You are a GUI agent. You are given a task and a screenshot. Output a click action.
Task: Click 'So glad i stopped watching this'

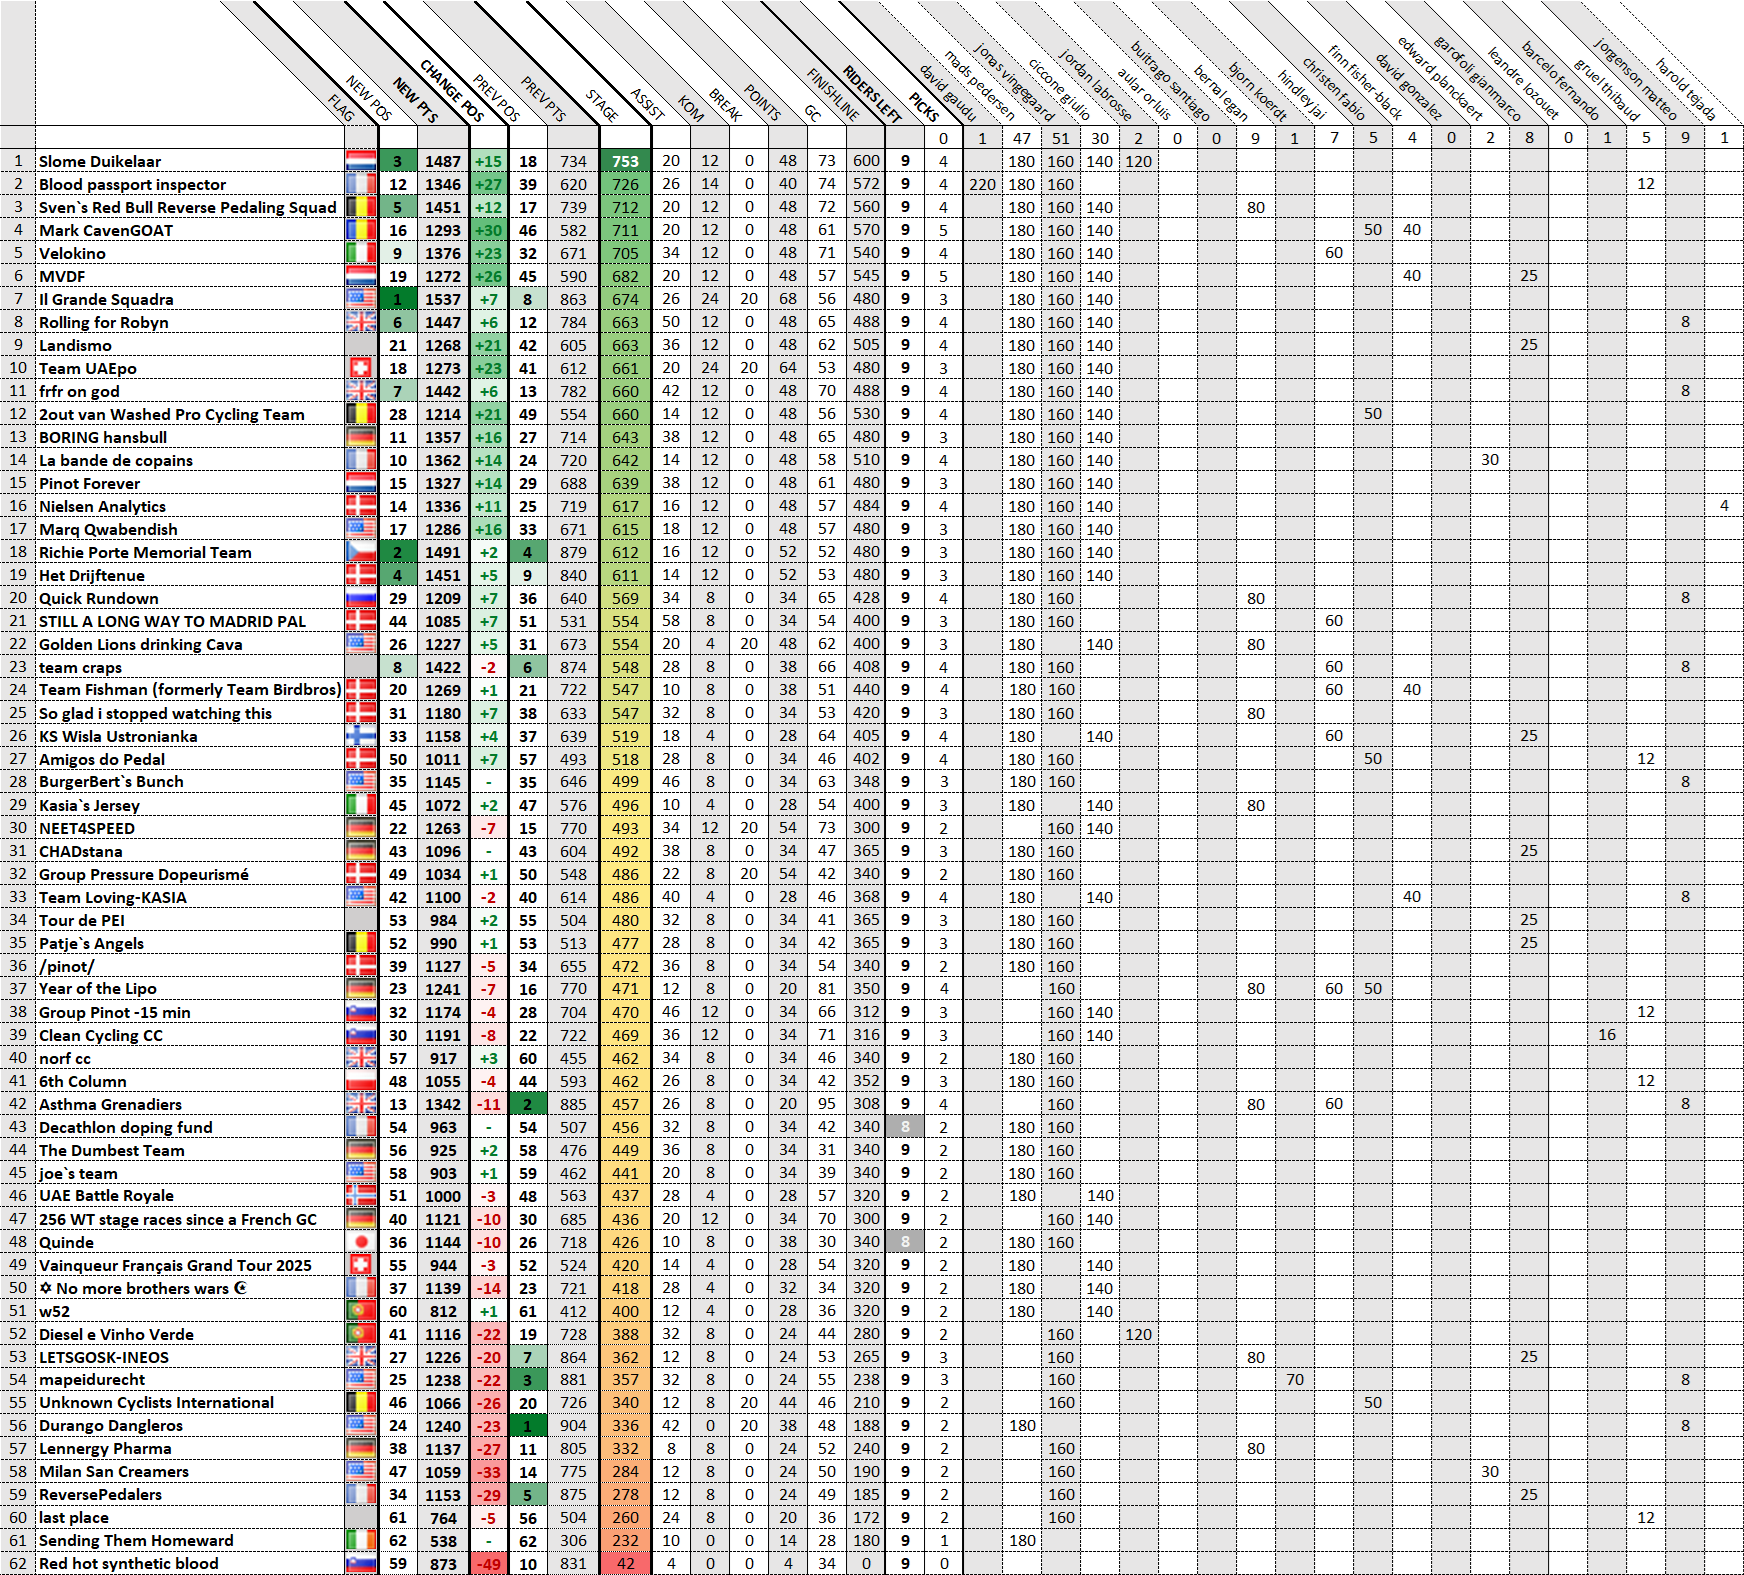pos(155,713)
